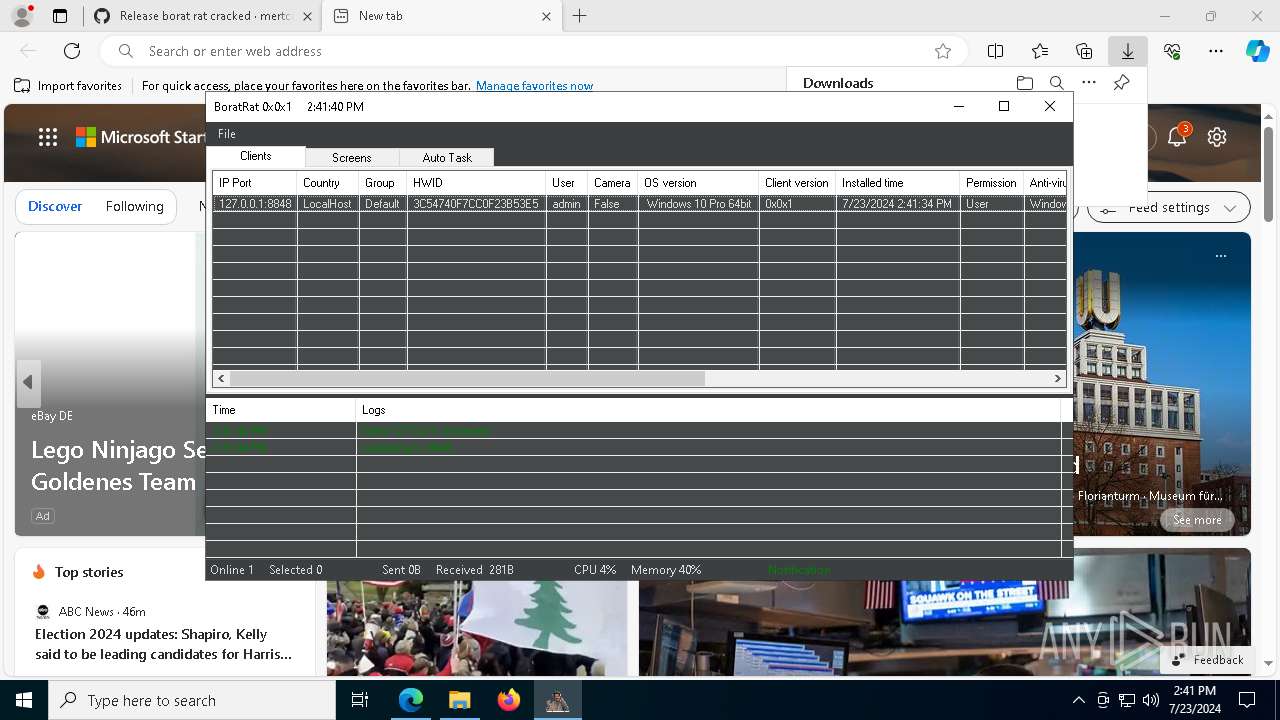
Task: Sort by IP Port column header
Action: click(x=255, y=183)
